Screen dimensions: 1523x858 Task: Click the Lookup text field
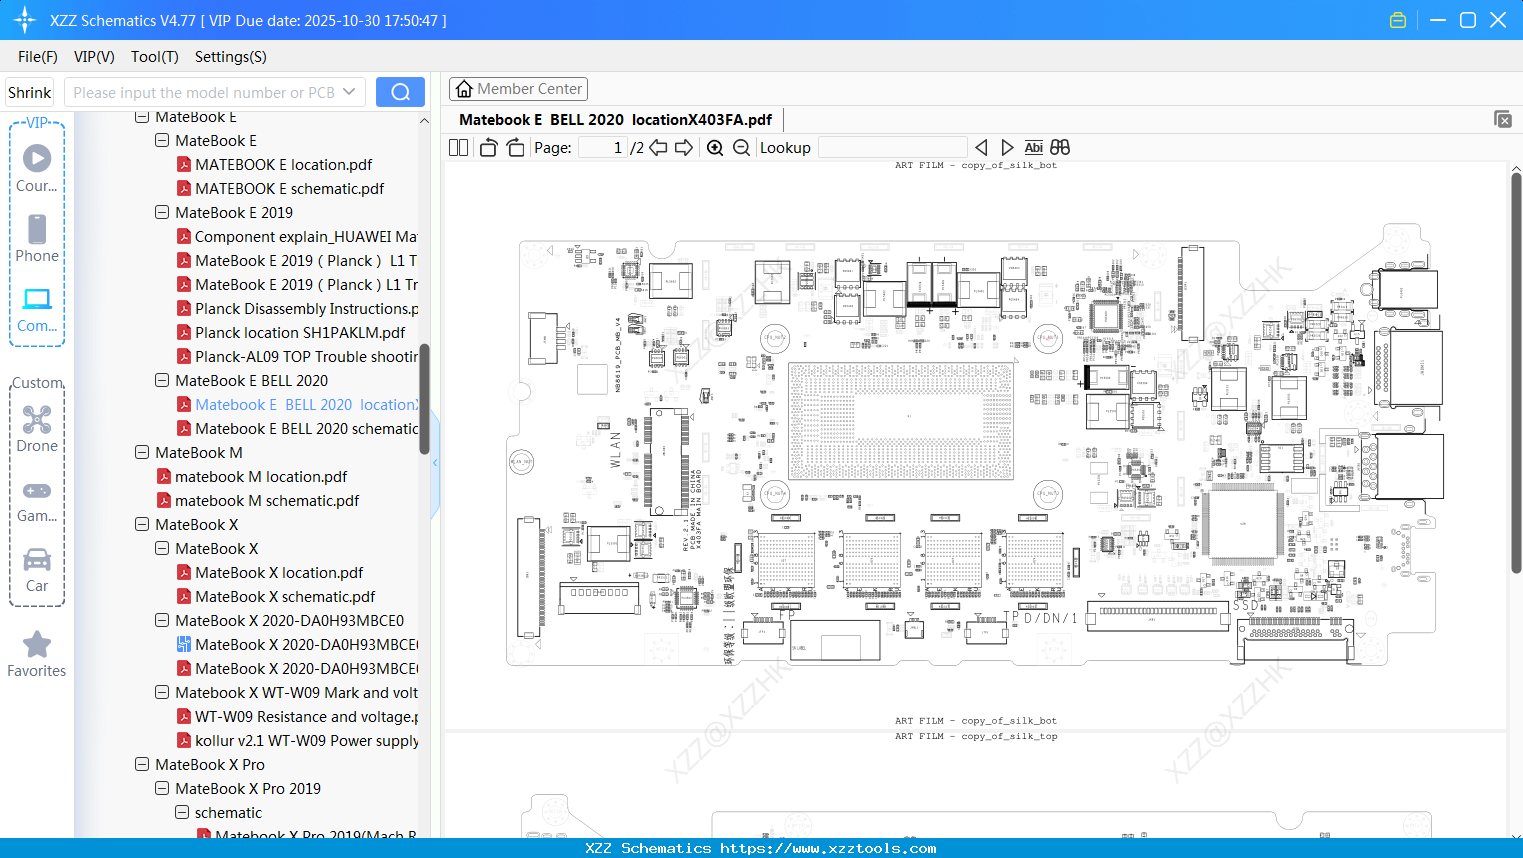[x=892, y=148]
